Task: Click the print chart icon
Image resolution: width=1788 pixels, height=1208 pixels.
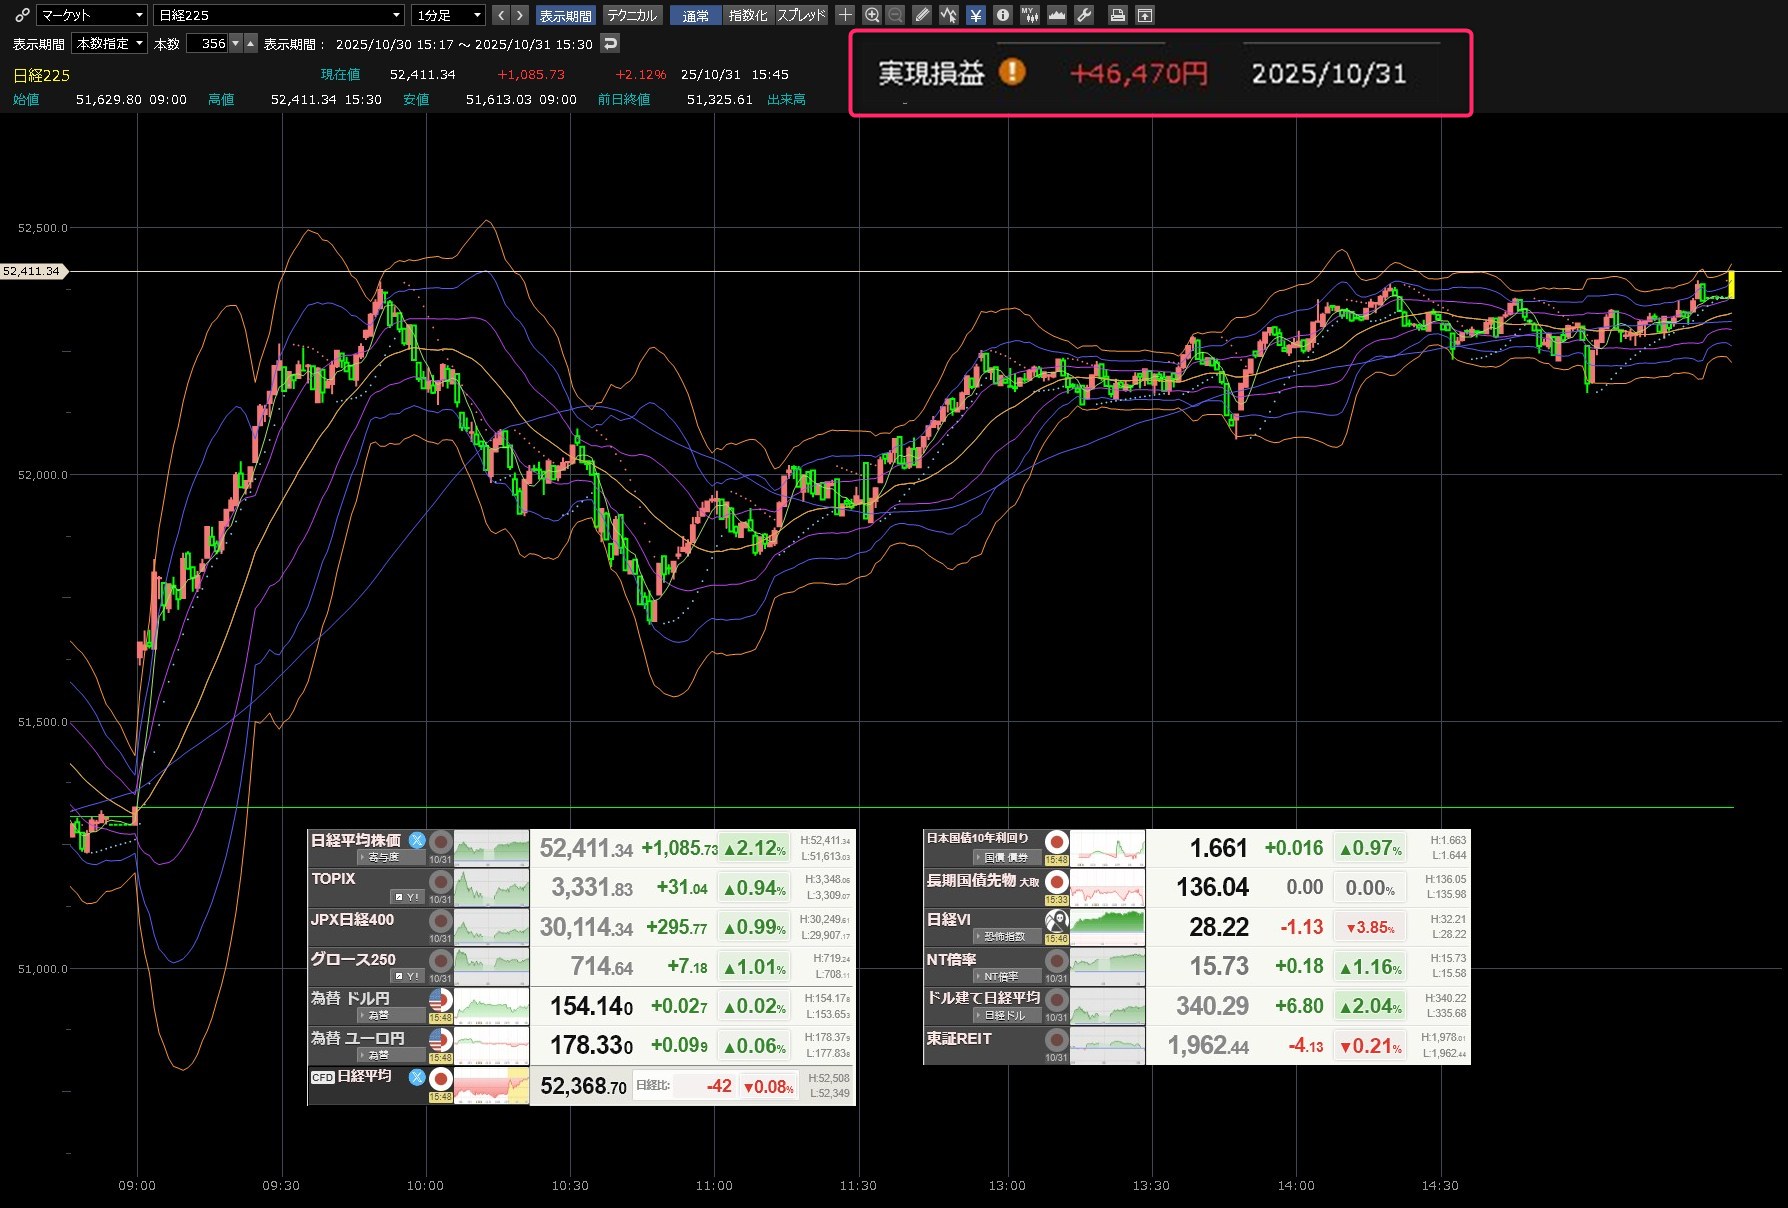Action: click(1118, 15)
